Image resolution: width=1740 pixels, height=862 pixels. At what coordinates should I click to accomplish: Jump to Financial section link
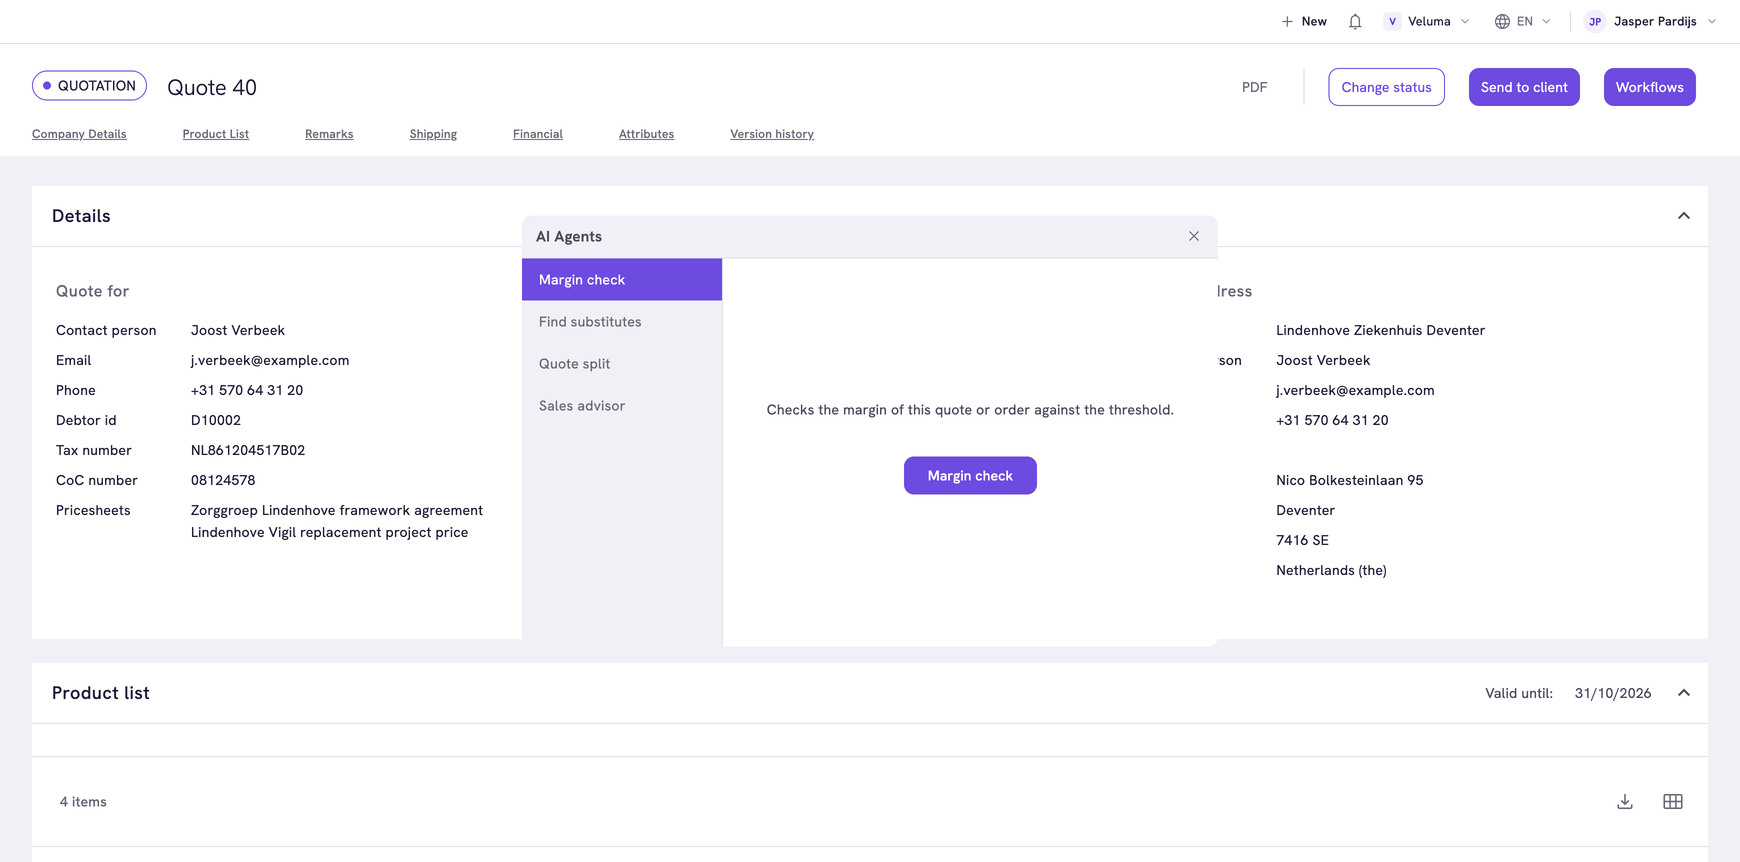click(538, 134)
